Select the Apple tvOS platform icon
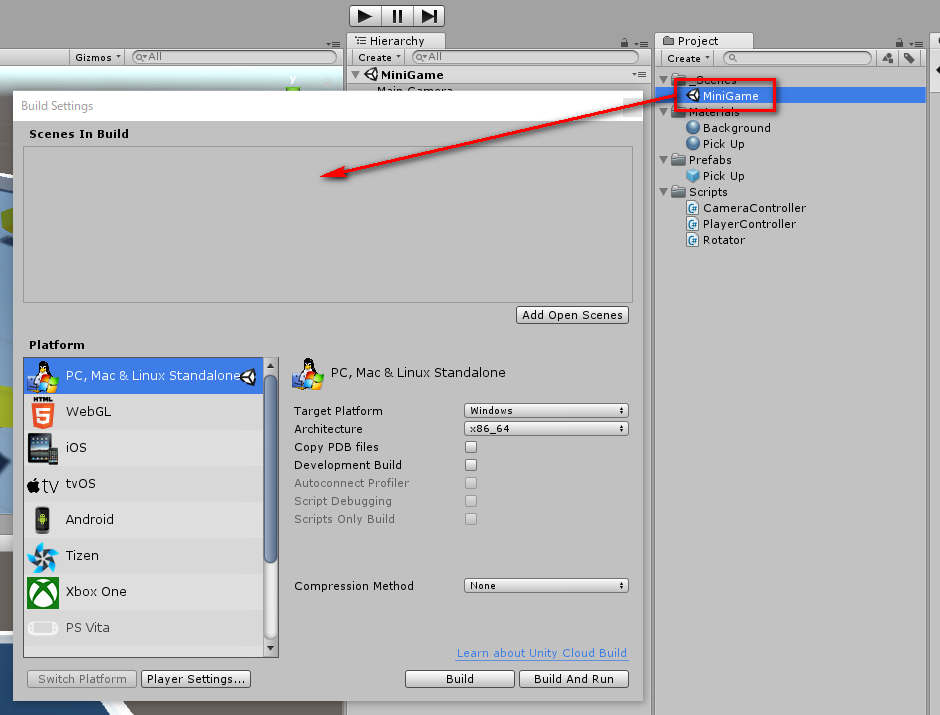This screenshot has width=940, height=715. point(43,484)
